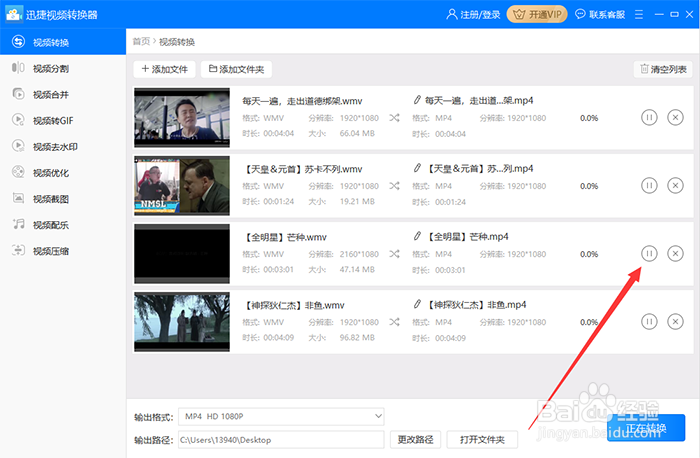Click the convert arrows icon for 非鱼
The height and width of the screenshot is (458, 700).
(394, 322)
